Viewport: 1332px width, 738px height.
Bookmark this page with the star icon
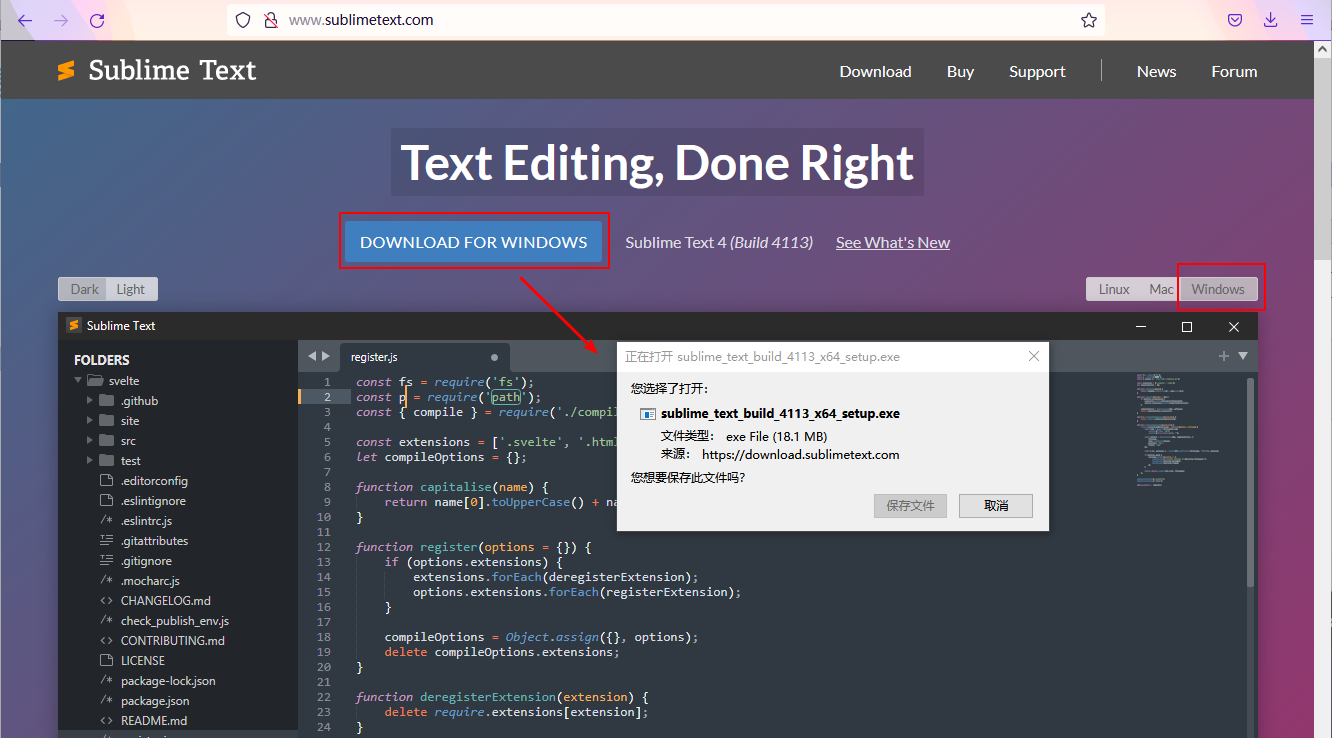pos(1089,20)
